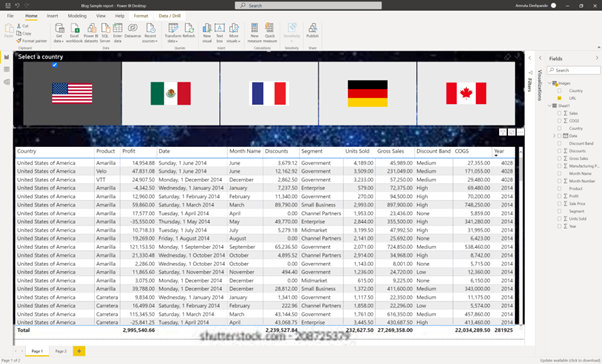Open the Data / Drill tab
Image resolution: width=602 pixels, height=364 pixels.
click(170, 16)
